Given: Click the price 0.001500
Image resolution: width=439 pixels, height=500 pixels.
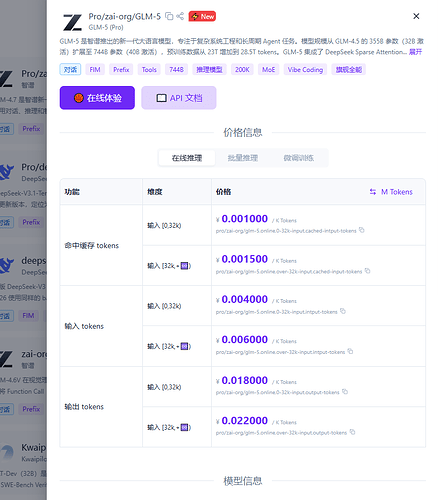Looking at the screenshot, I should pyautogui.click(x=244, y=259).
